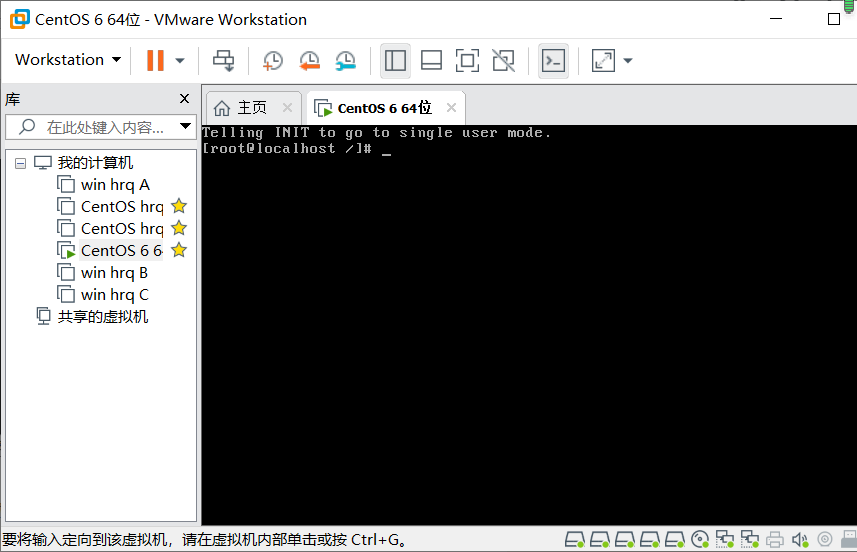Minimize the VMware Workstation window
Screen dimensions: 857x552
(x=776, y=19)
